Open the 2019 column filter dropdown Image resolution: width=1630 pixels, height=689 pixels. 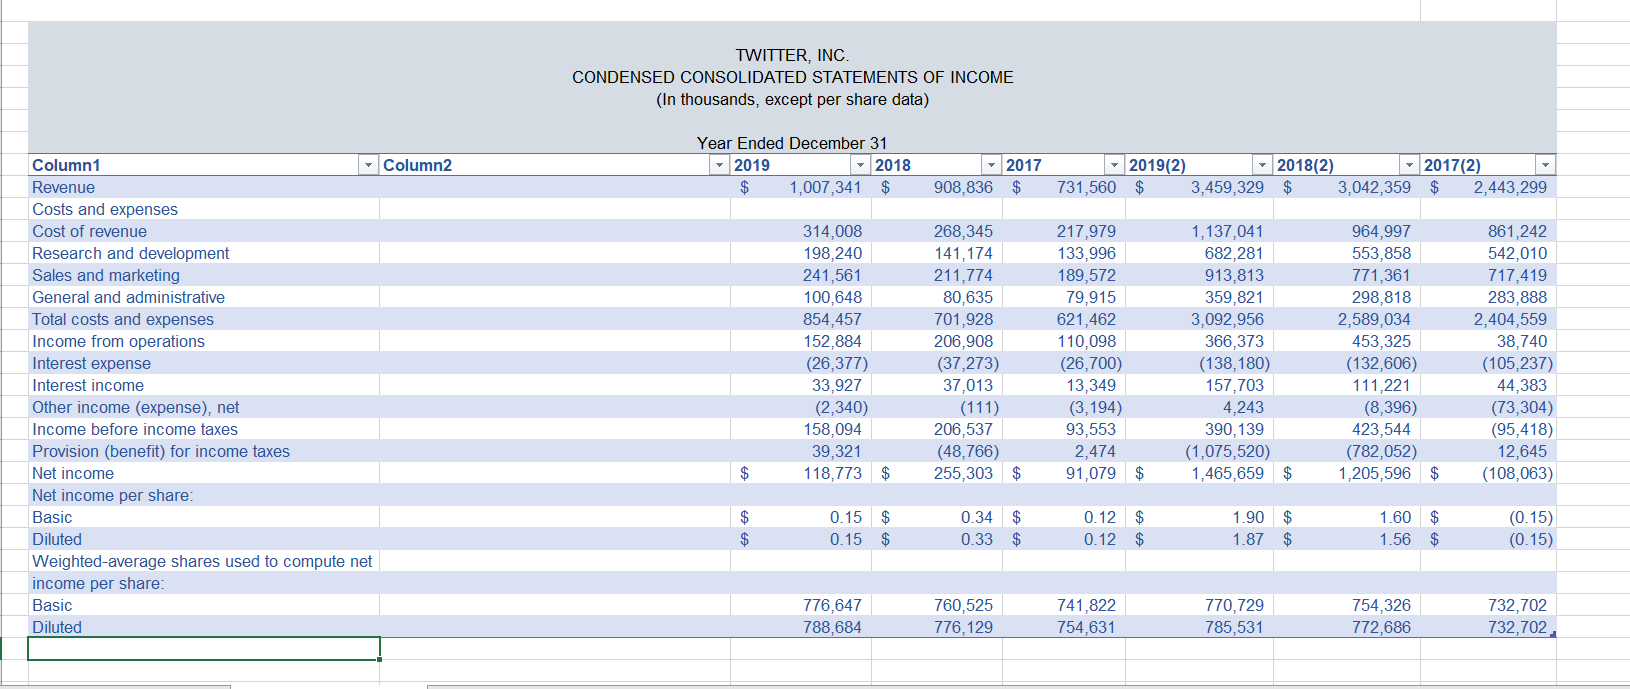pos(860,165)
